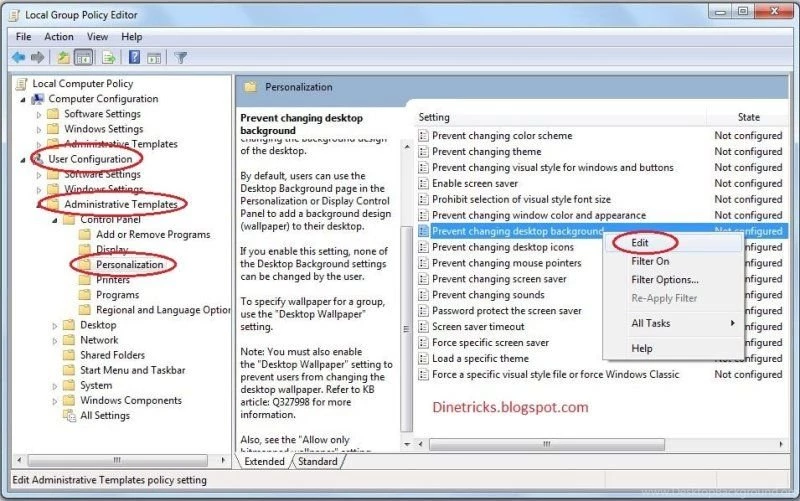
Task: Click the Export List toolbar icon
Action: click(x=109, y=57)
